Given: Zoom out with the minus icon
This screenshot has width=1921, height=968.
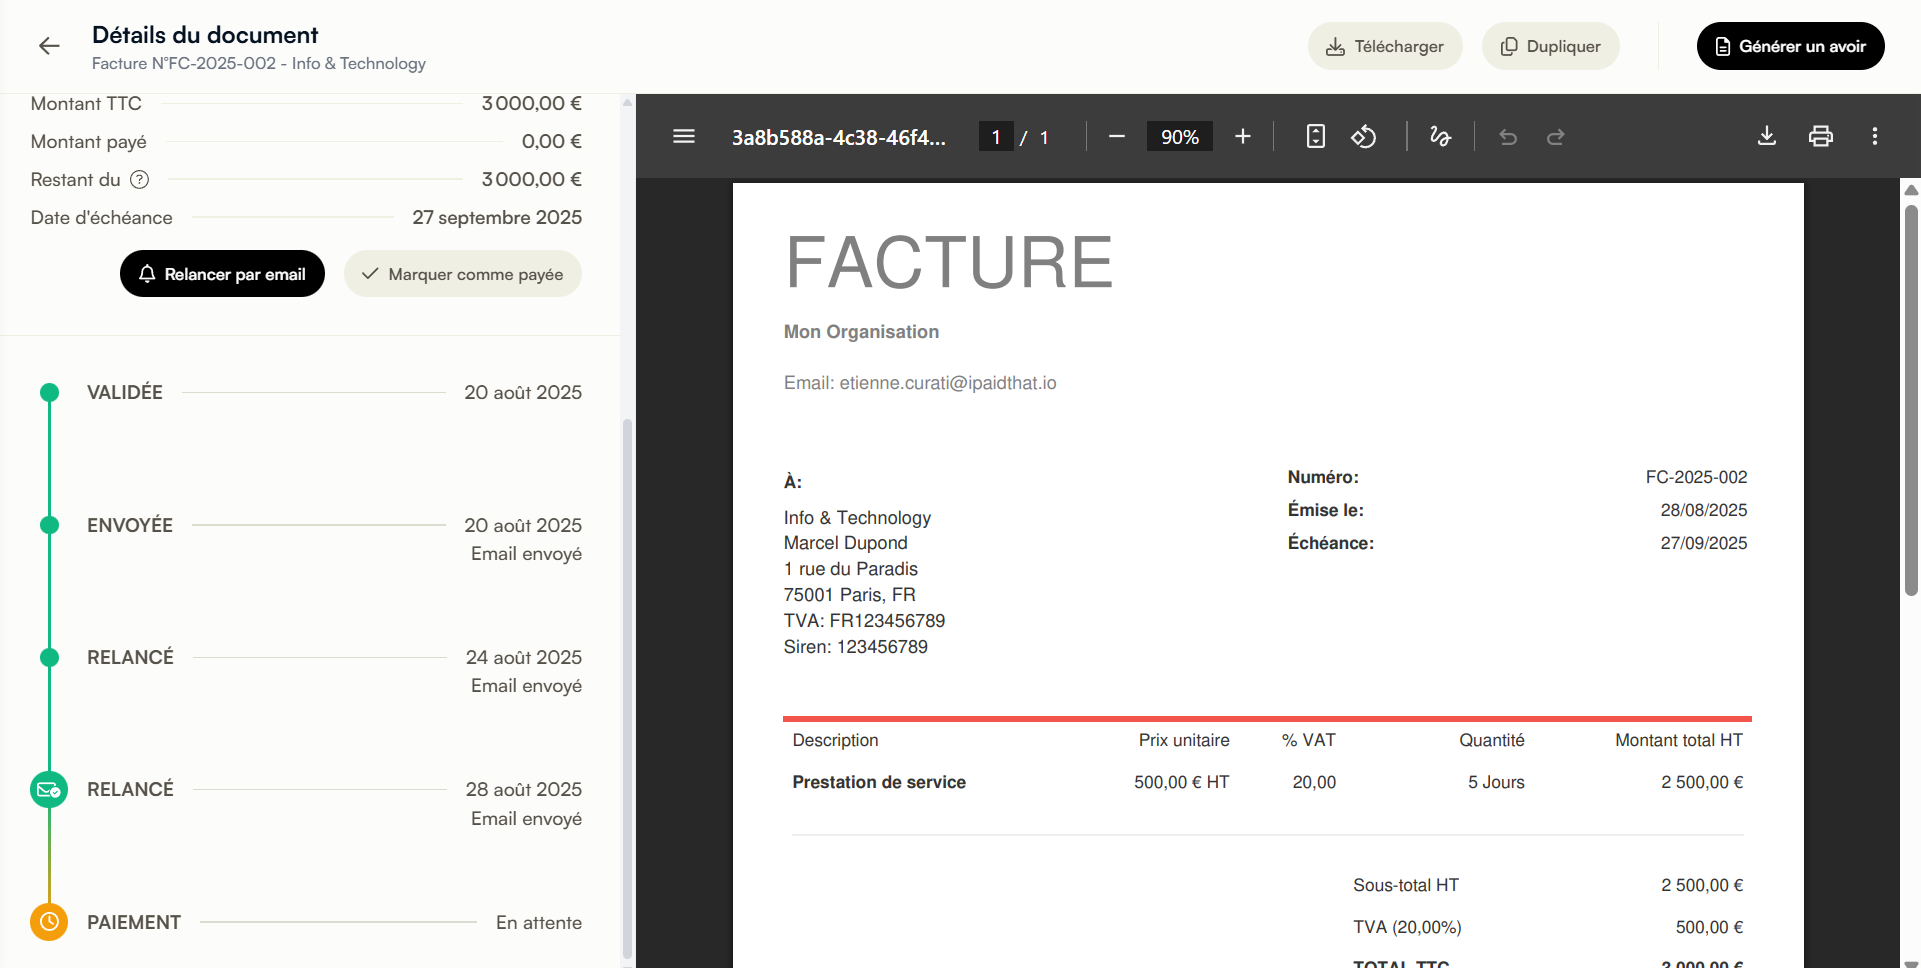Looking at the screenshot, I should [x=1117, y=136].
